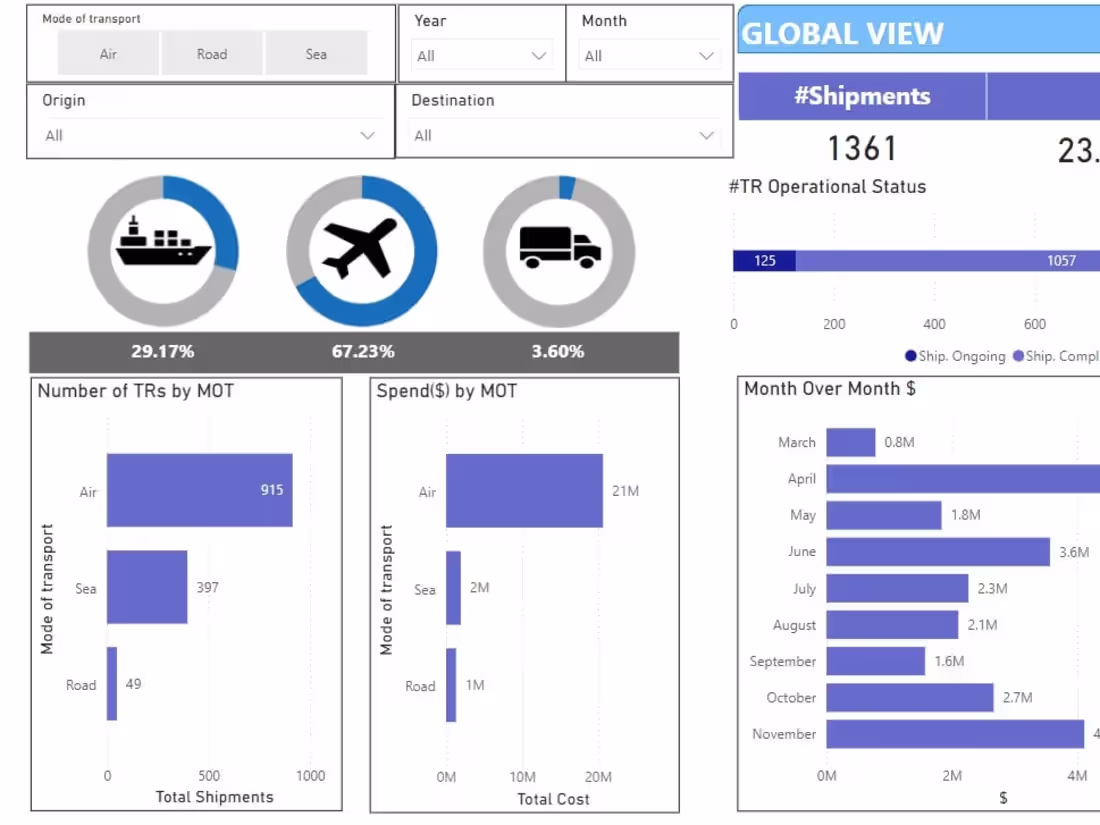Click the dark 125 segment of status bar
The height and width of the screenshot is (825, 1100).
[x=763, y=260]
